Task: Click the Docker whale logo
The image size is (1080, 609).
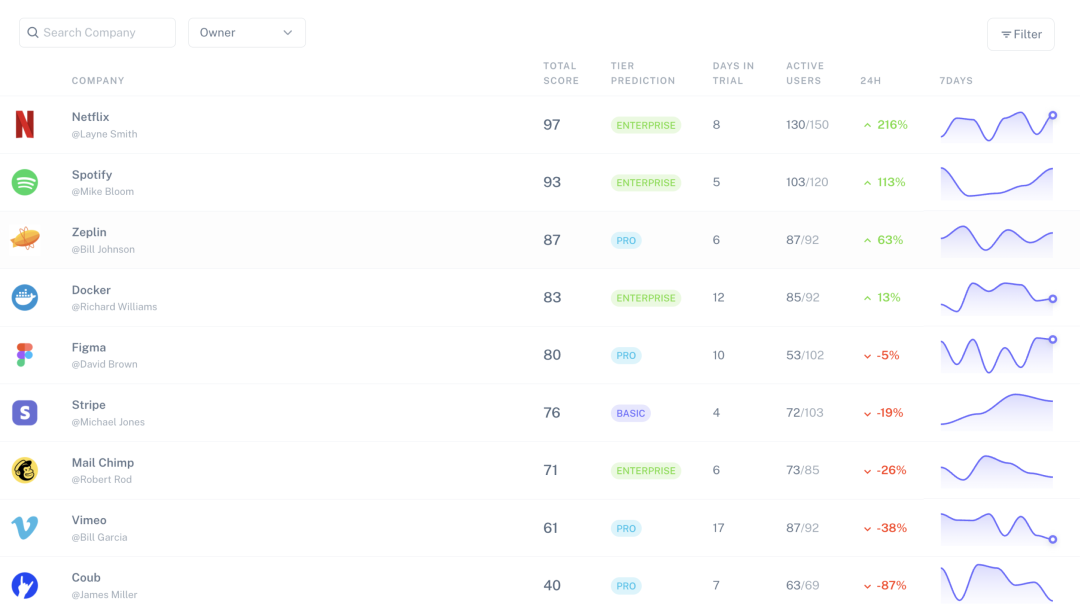Action: pyautogui.click(x=25, y=298)
